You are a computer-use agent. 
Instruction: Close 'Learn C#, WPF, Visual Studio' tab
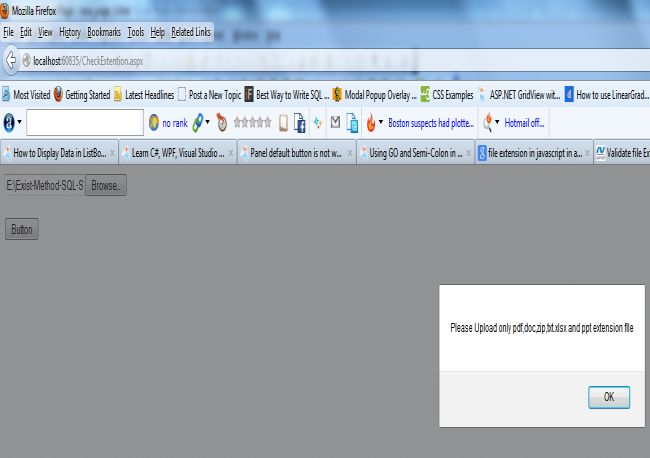pos(231,153)
